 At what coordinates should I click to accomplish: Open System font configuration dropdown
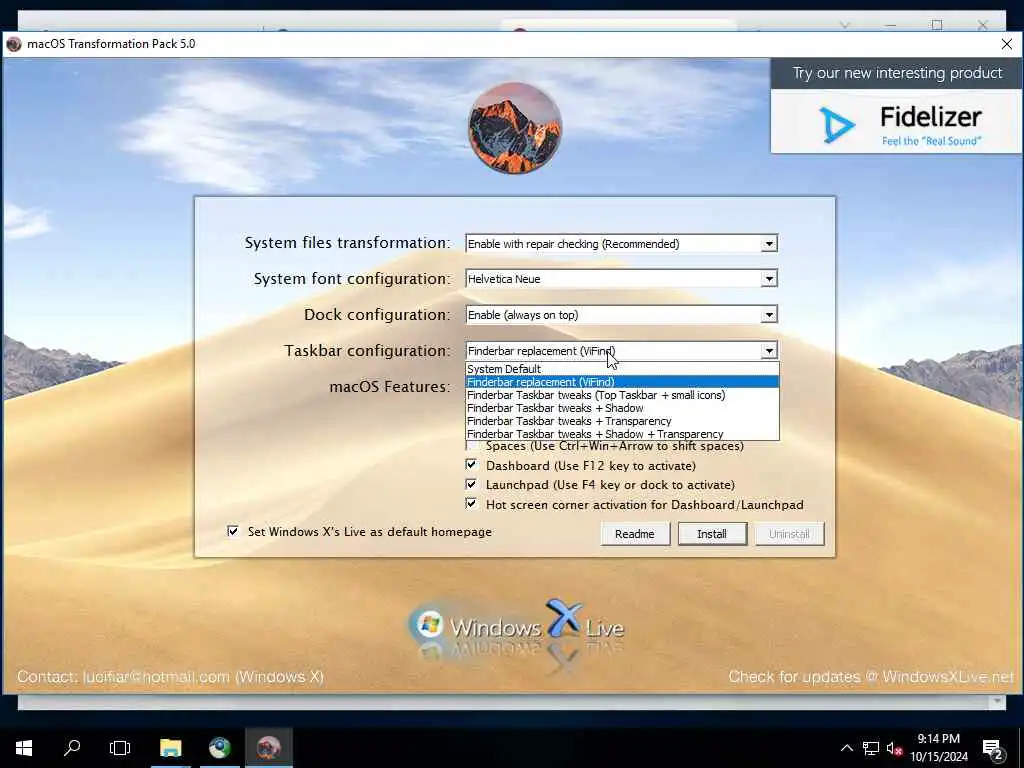[769, 279]
